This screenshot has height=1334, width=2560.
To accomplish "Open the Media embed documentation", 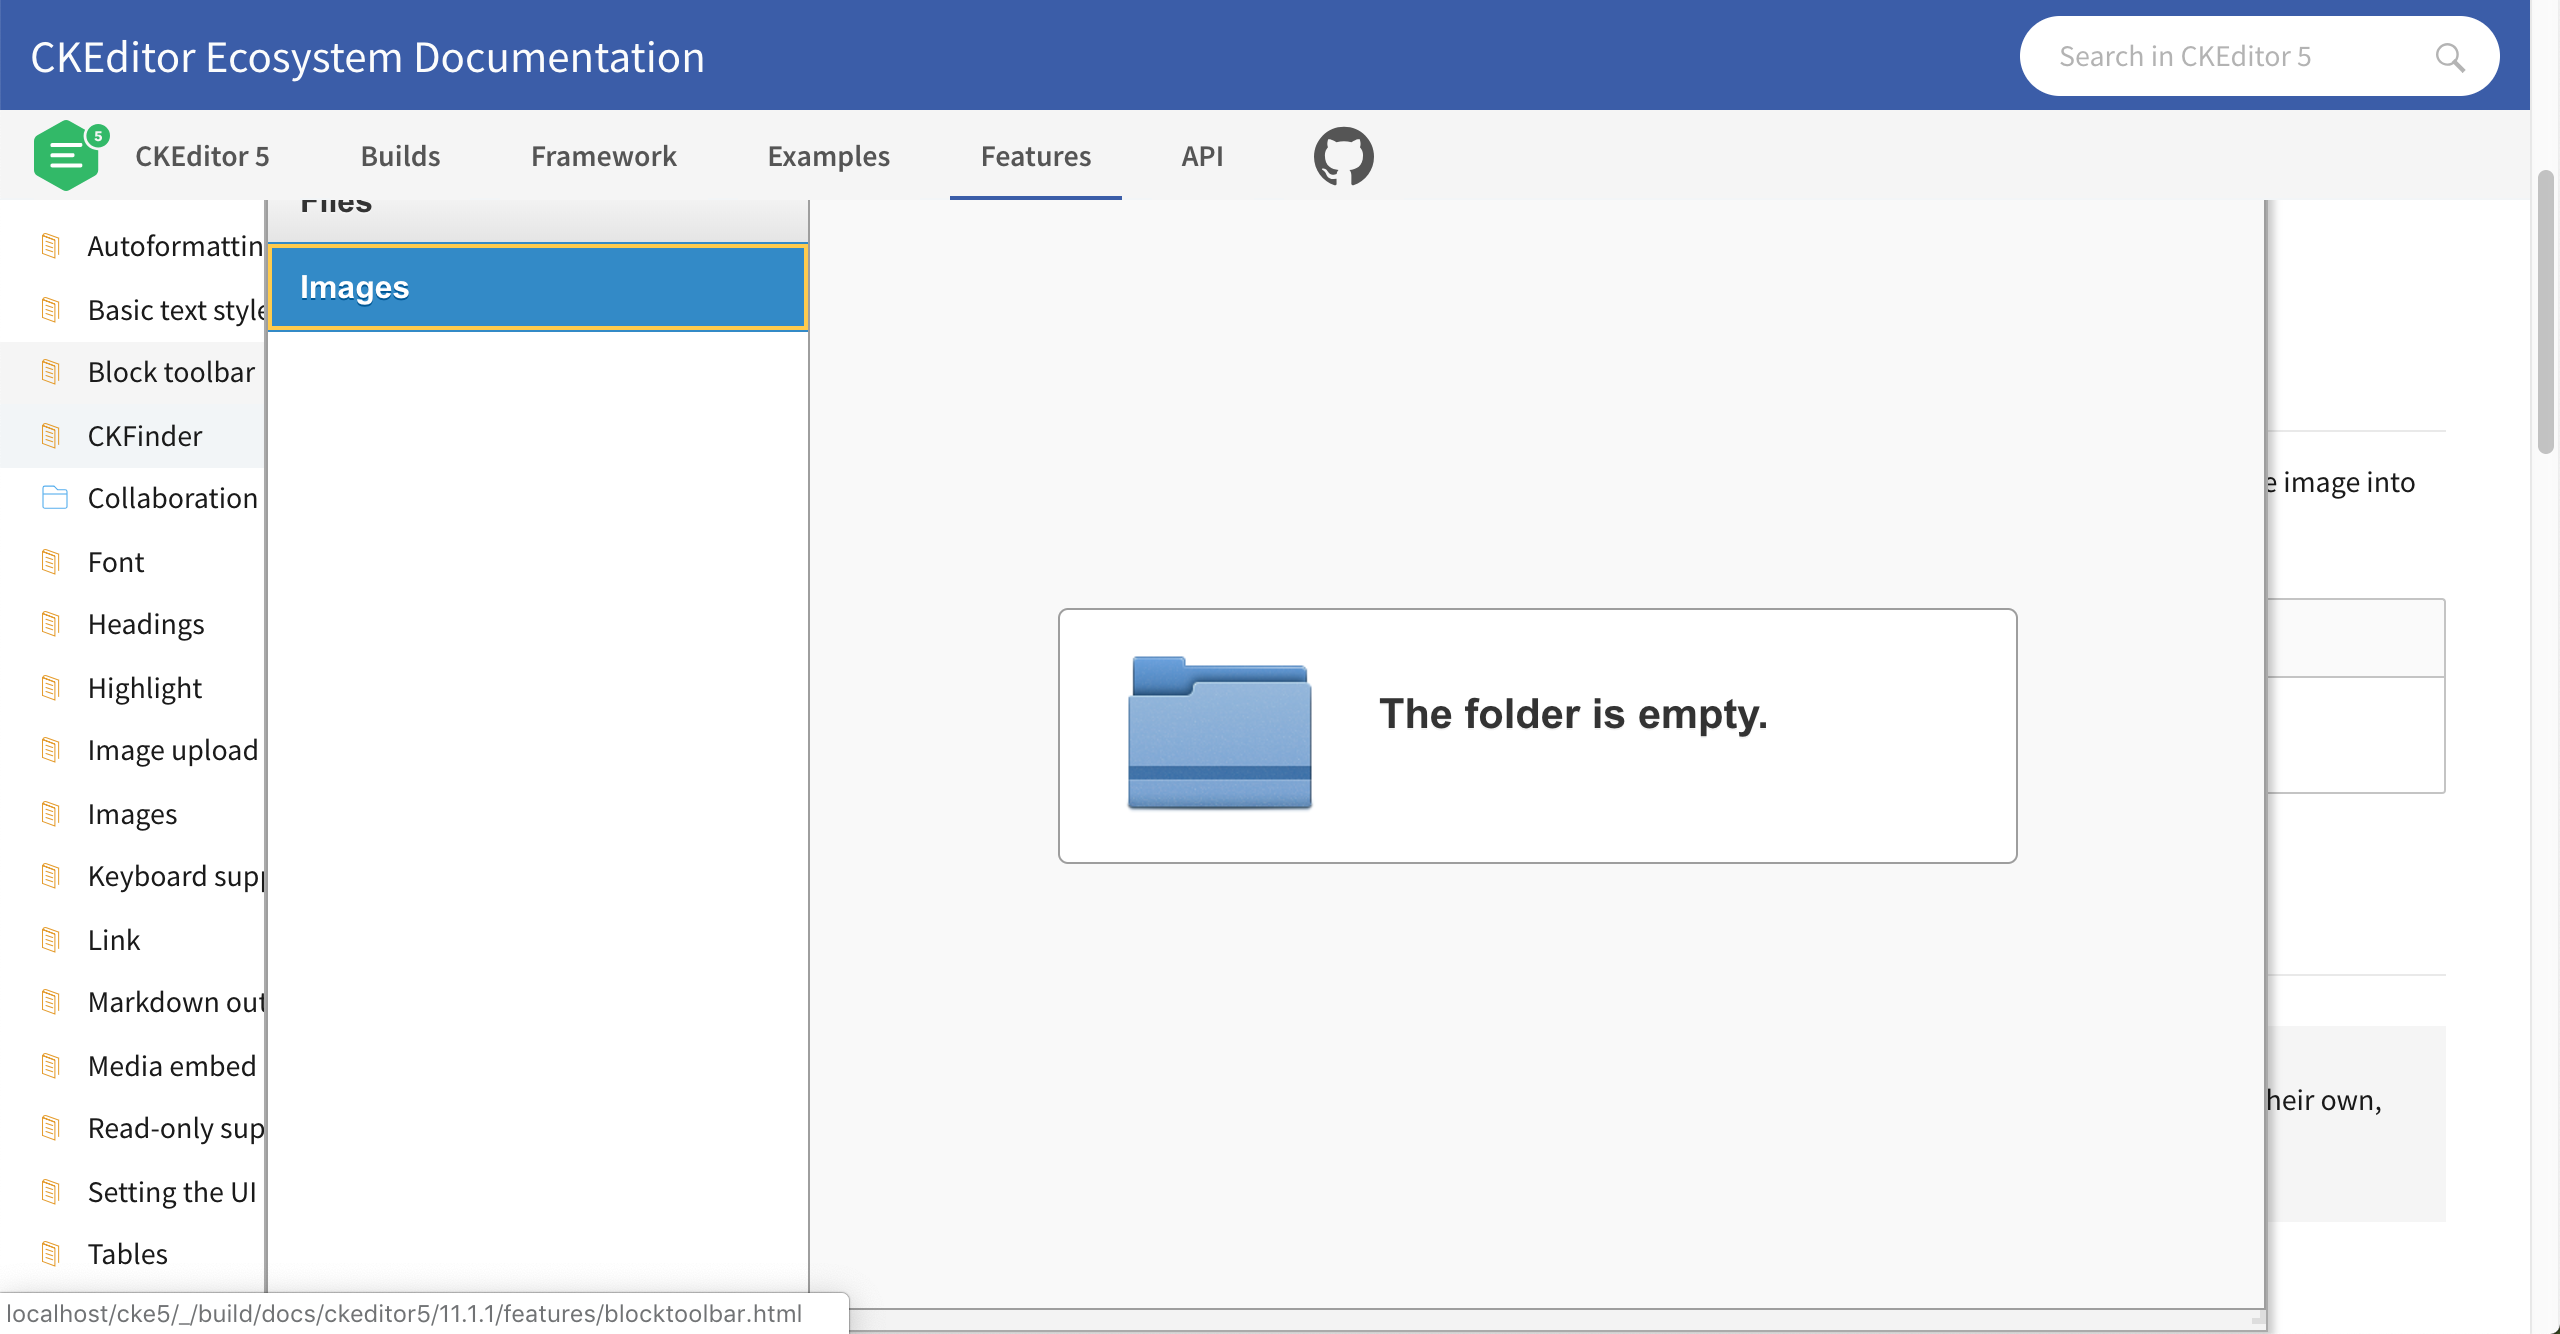I will click(172, 1065).
